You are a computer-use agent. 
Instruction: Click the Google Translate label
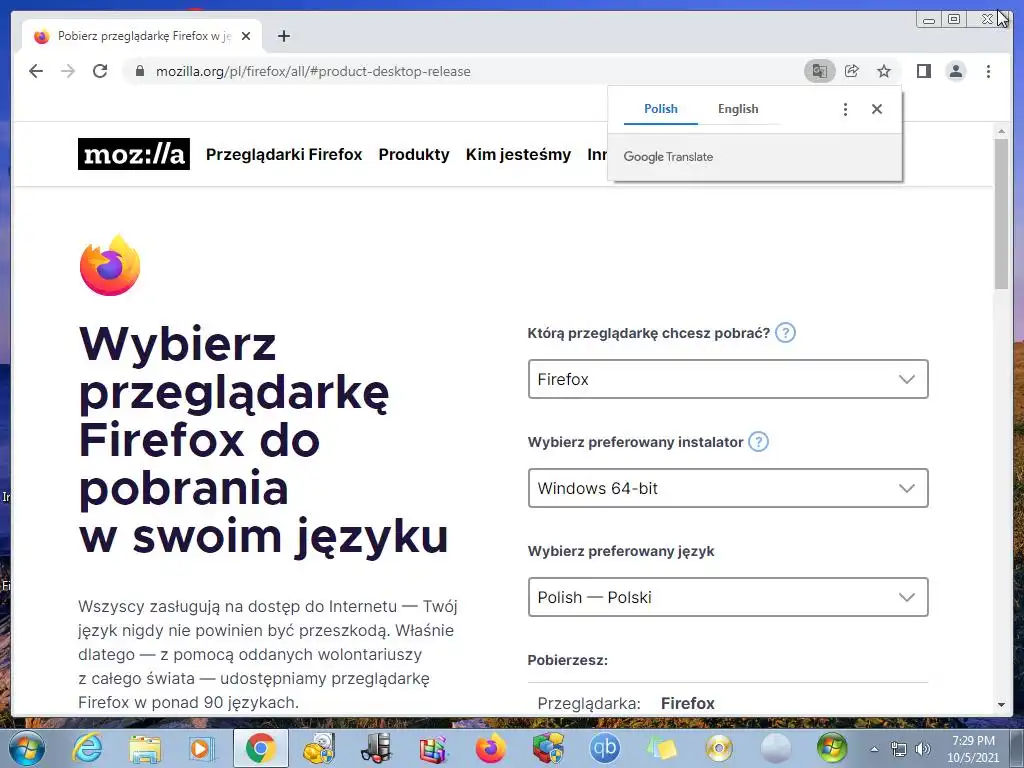668,157
